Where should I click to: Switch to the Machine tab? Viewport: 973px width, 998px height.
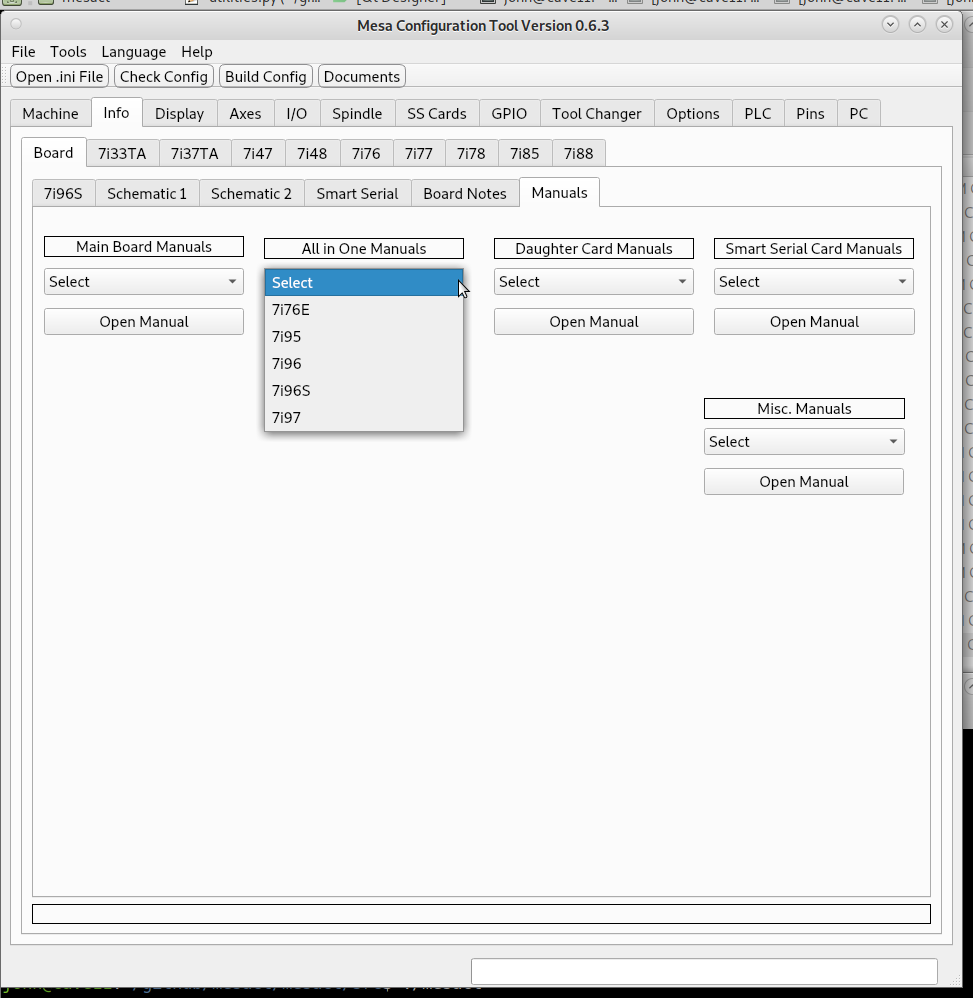[x=50, y=113]
